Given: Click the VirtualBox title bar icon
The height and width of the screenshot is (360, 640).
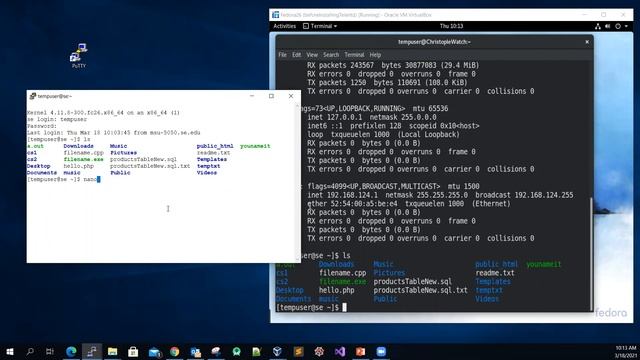Looking at the screenshot, I should coord(276,15).
